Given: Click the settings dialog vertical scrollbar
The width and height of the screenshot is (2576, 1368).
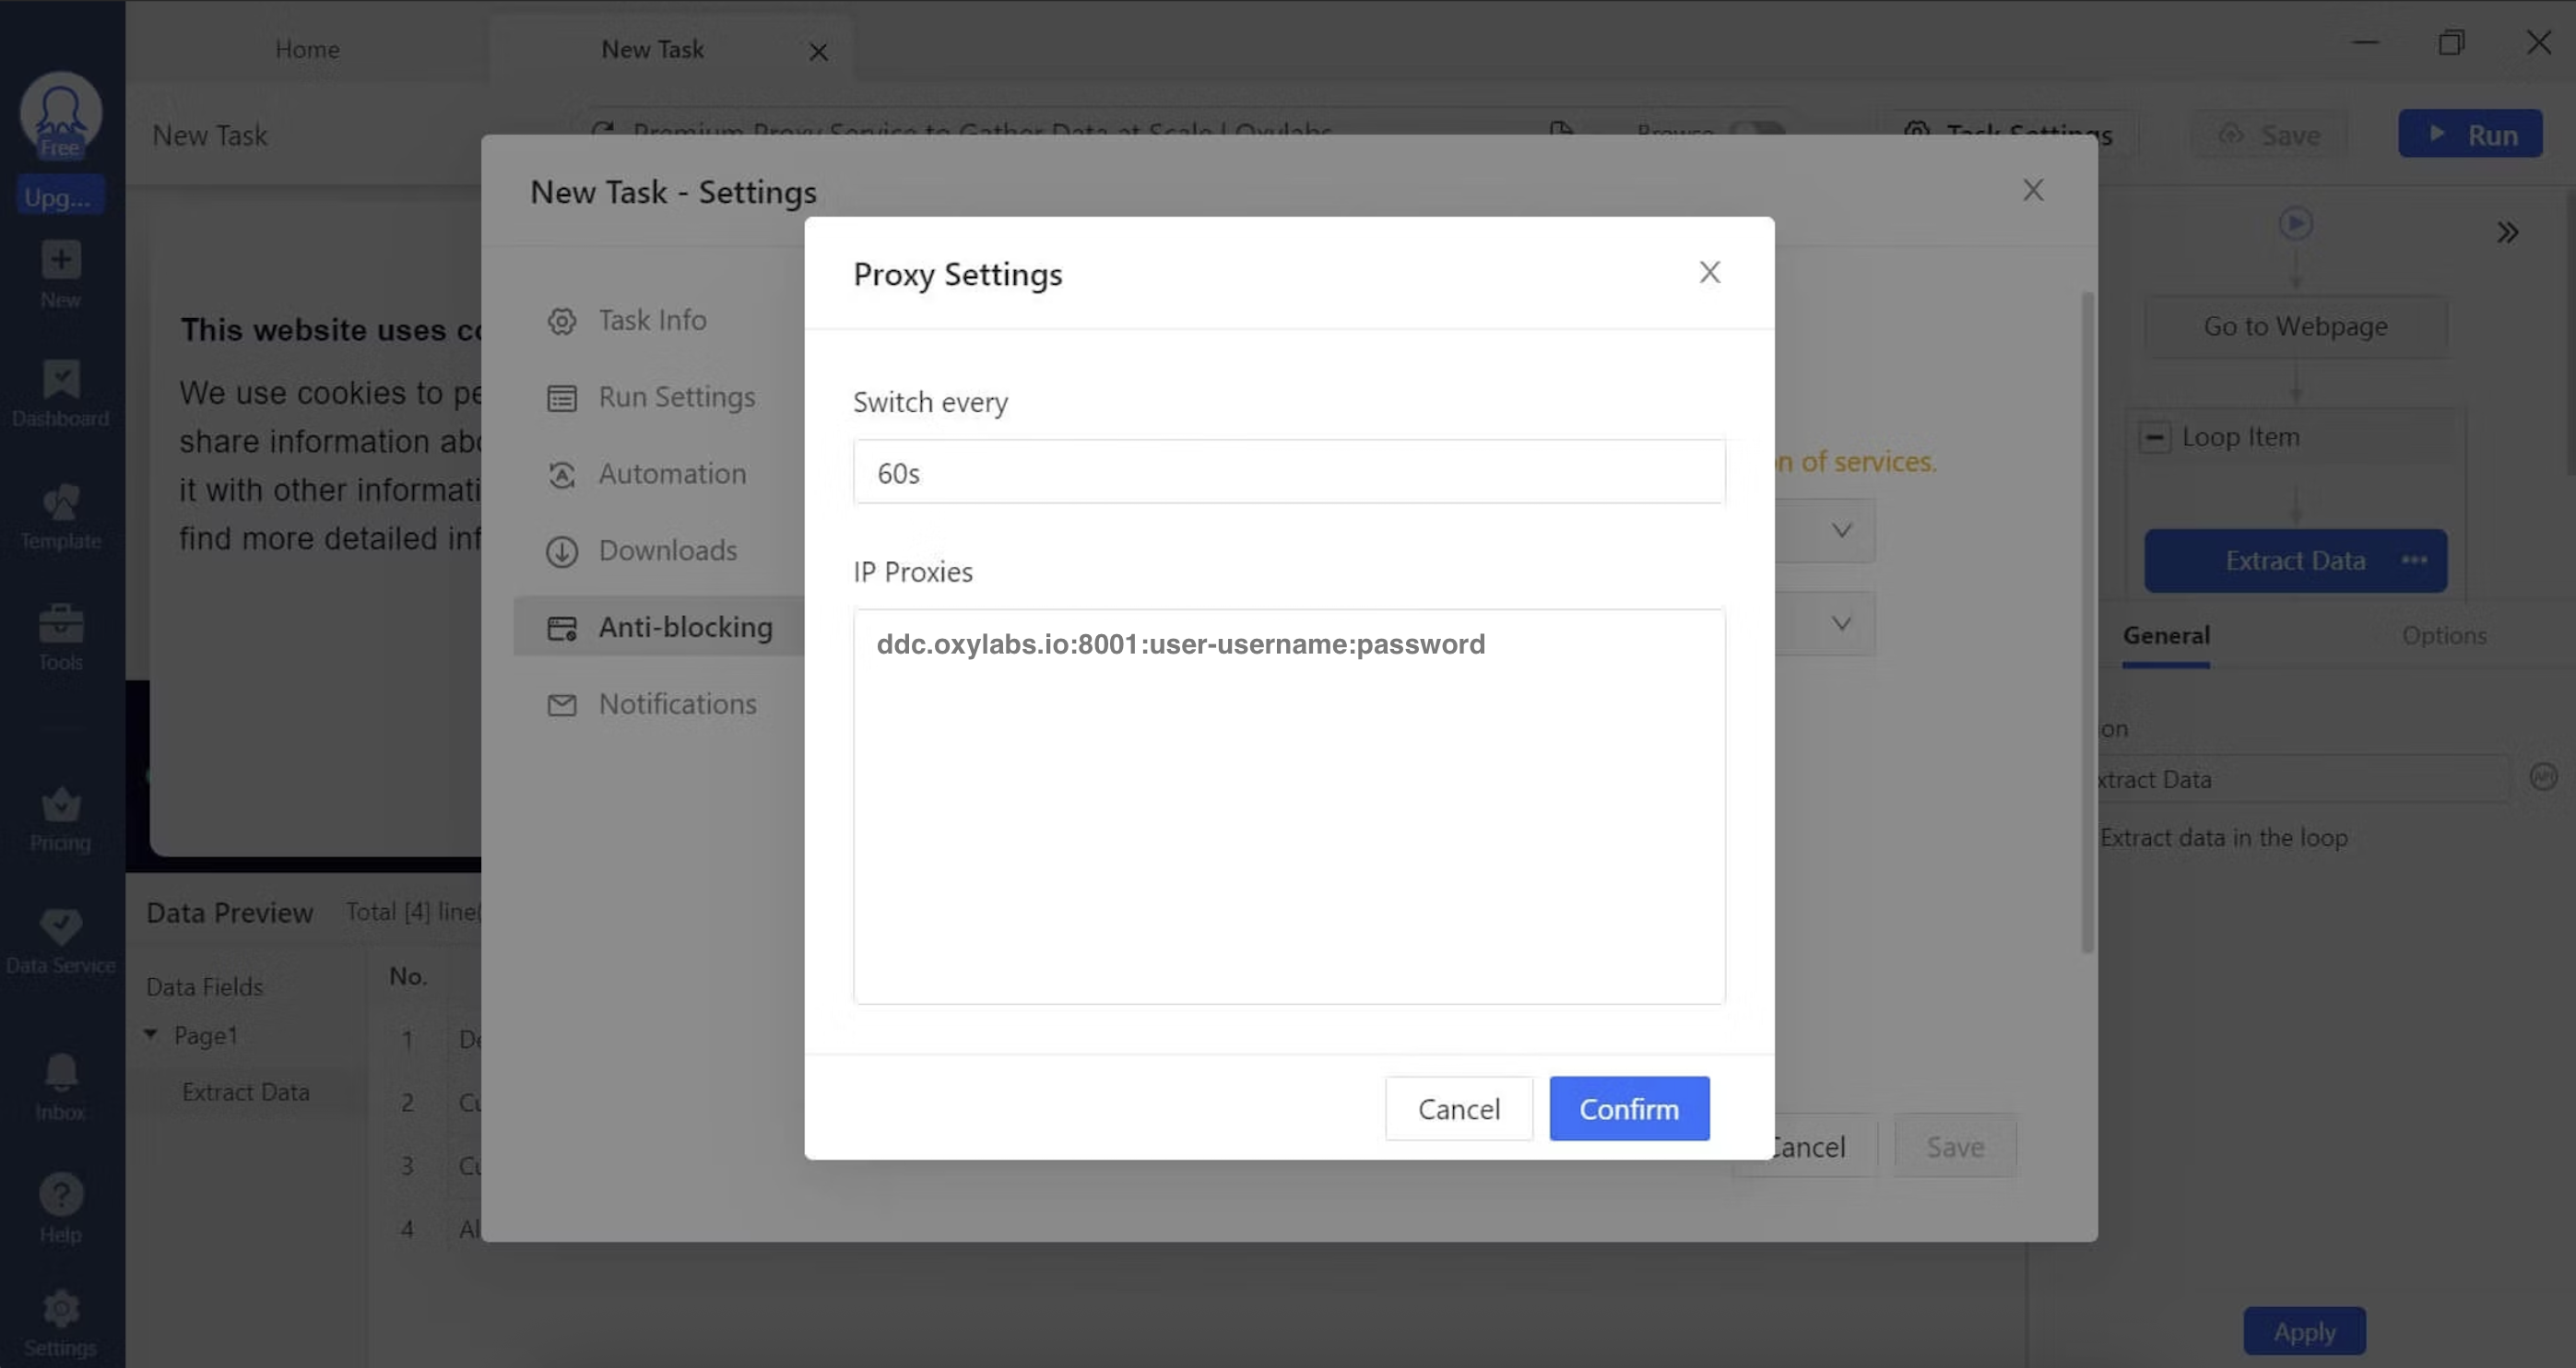Looking at the screenshot, I should [x=2087, y=620].
